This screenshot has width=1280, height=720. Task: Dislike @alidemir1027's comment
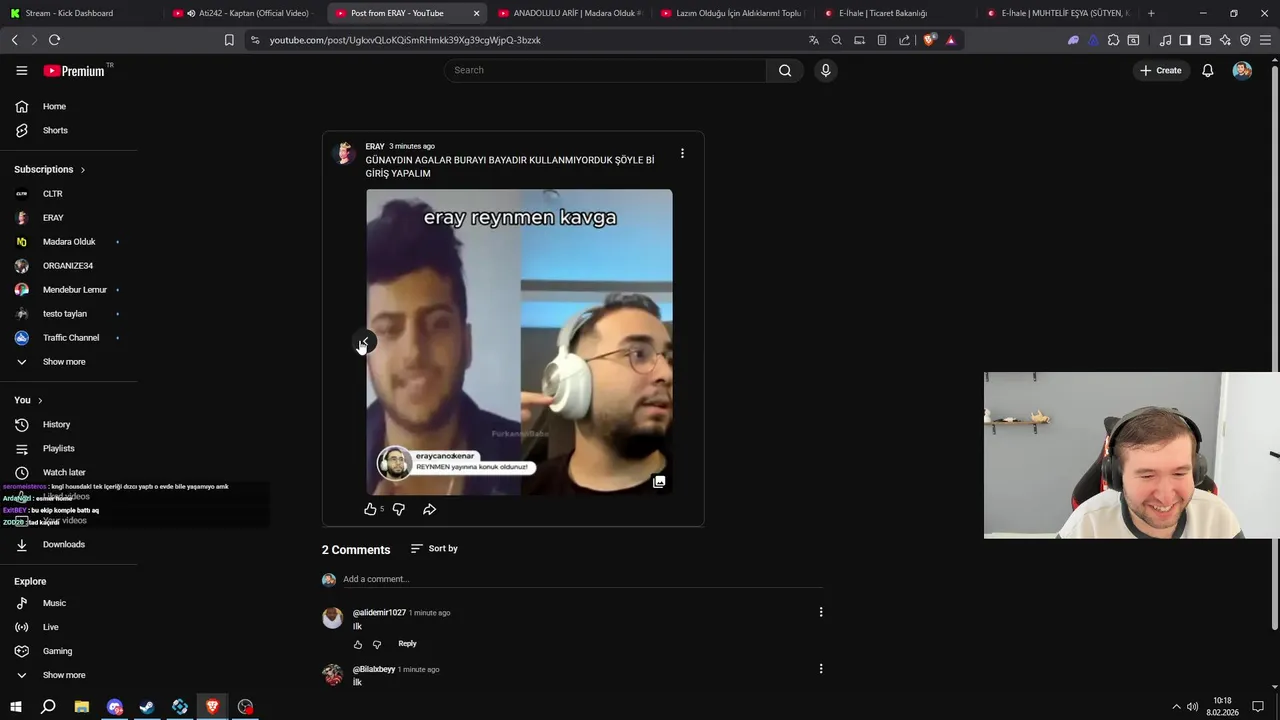[377, 644]
